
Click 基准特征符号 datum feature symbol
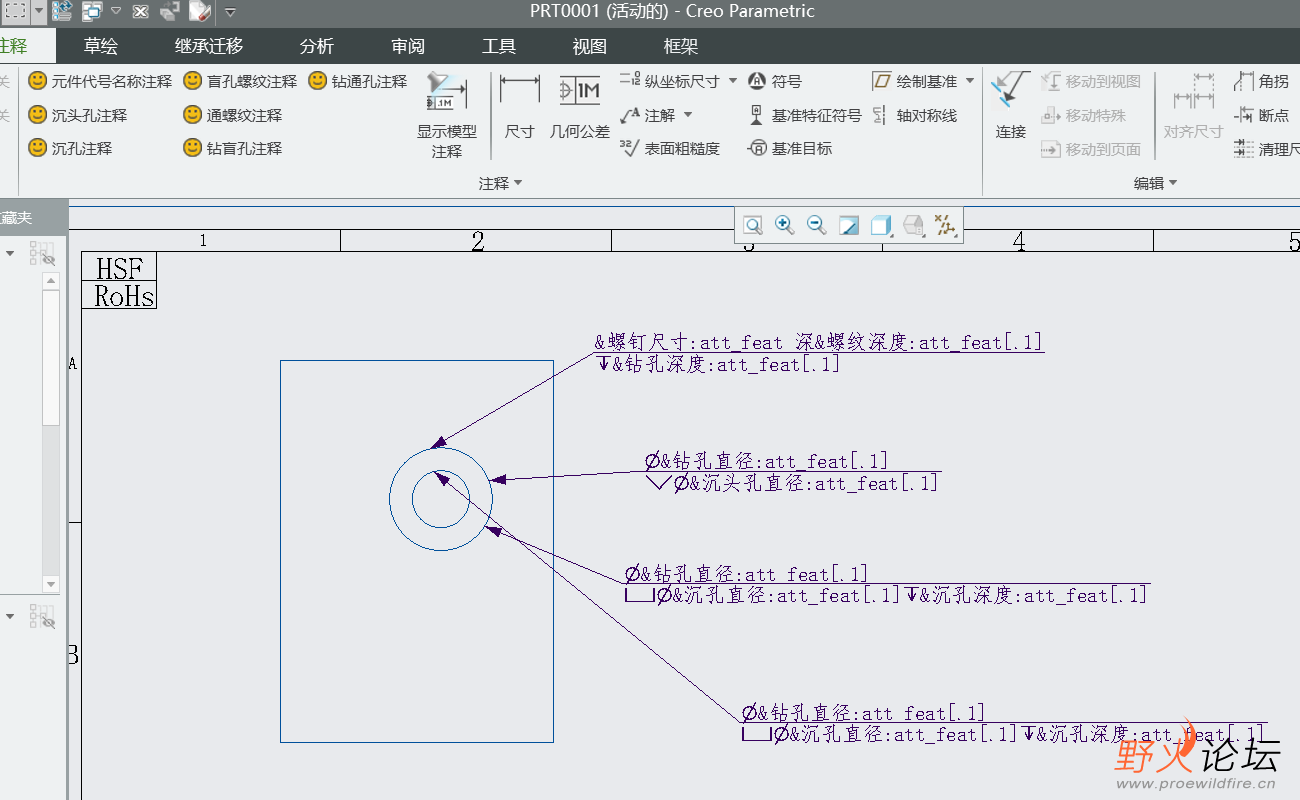804,115
